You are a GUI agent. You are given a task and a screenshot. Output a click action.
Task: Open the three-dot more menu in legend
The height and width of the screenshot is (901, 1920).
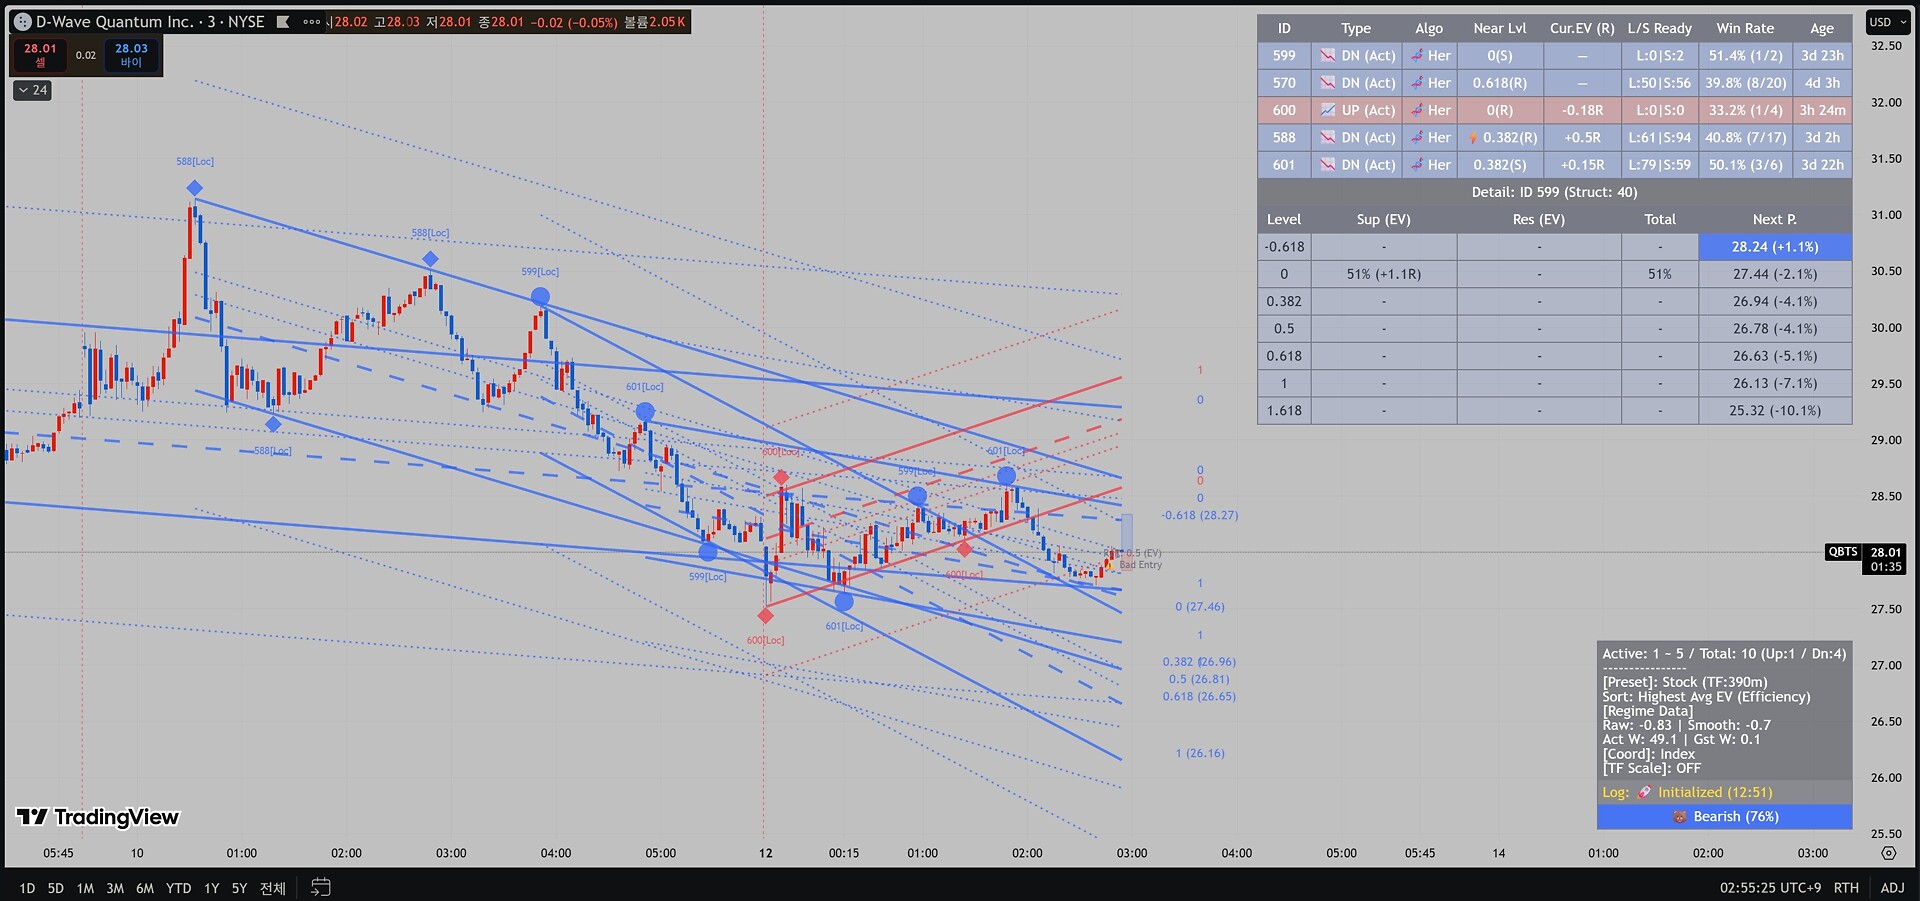coord(312,22)
